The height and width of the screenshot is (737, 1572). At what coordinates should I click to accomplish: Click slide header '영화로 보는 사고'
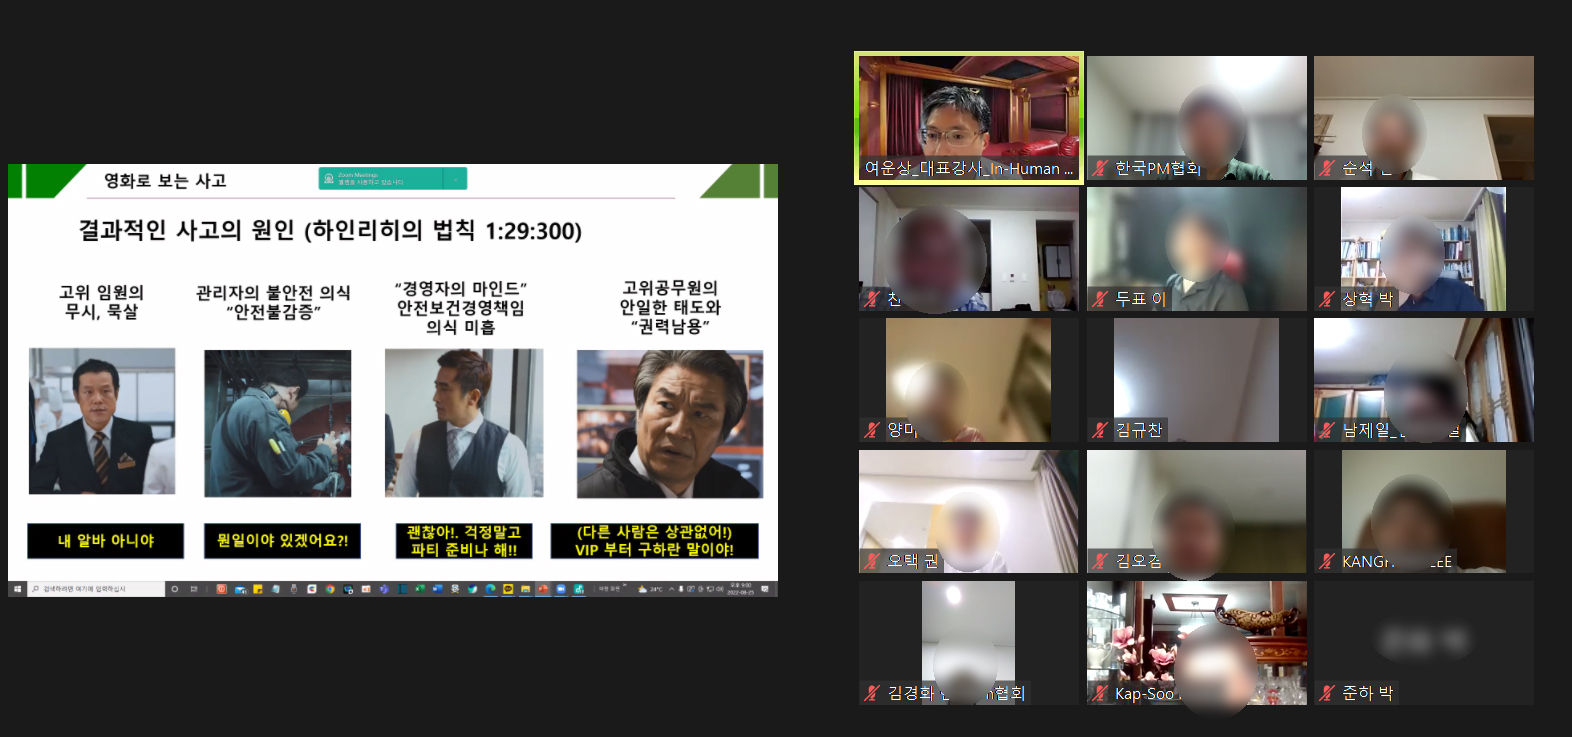tap(165, 181)
